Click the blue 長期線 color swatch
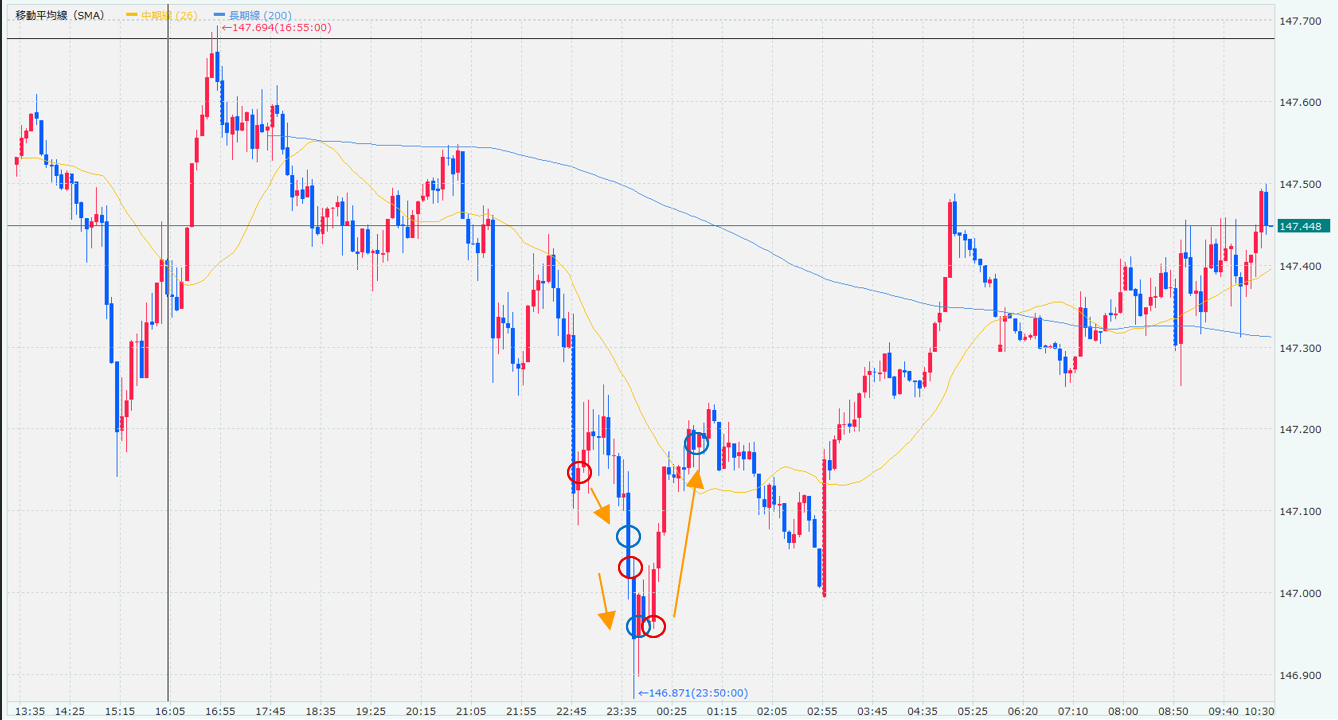The image size is (1338, 720). [x=220, y=15]
